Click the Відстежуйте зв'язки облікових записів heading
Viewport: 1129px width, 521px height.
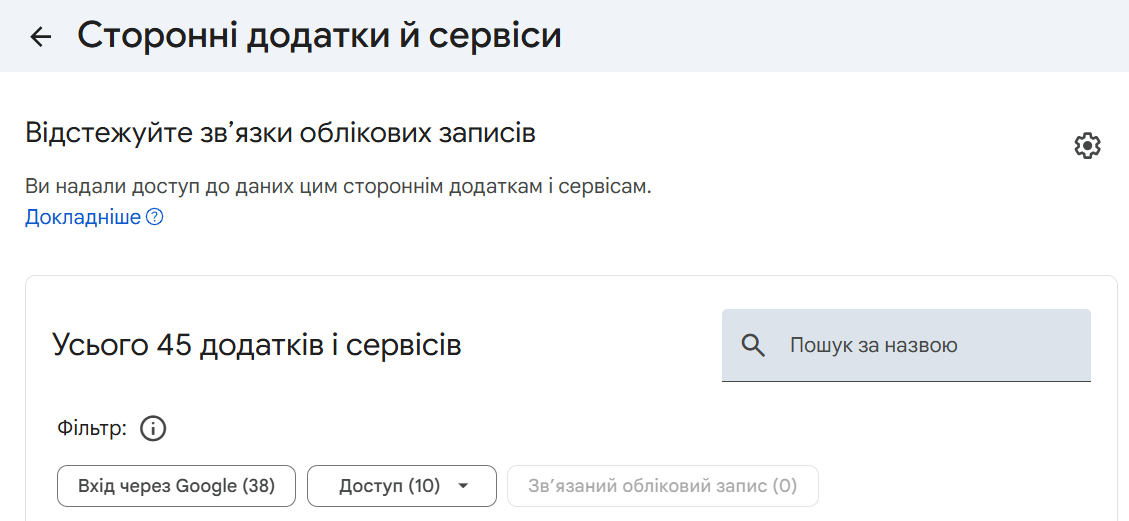coord(280,133)
